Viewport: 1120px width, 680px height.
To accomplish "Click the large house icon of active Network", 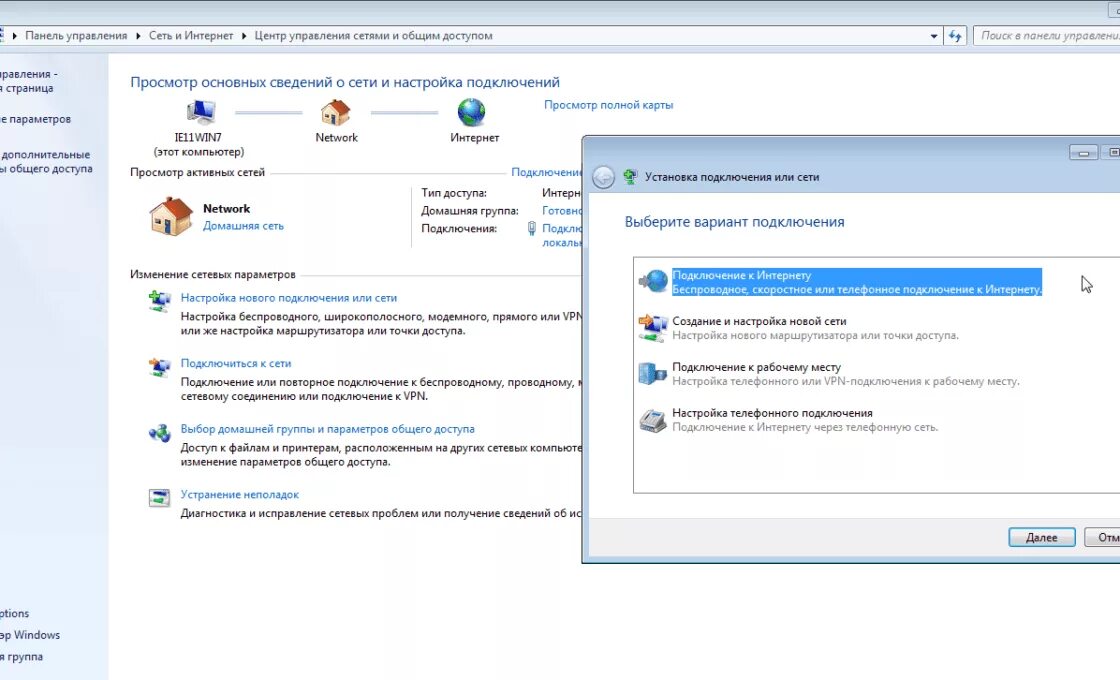I will coord(171,216).
